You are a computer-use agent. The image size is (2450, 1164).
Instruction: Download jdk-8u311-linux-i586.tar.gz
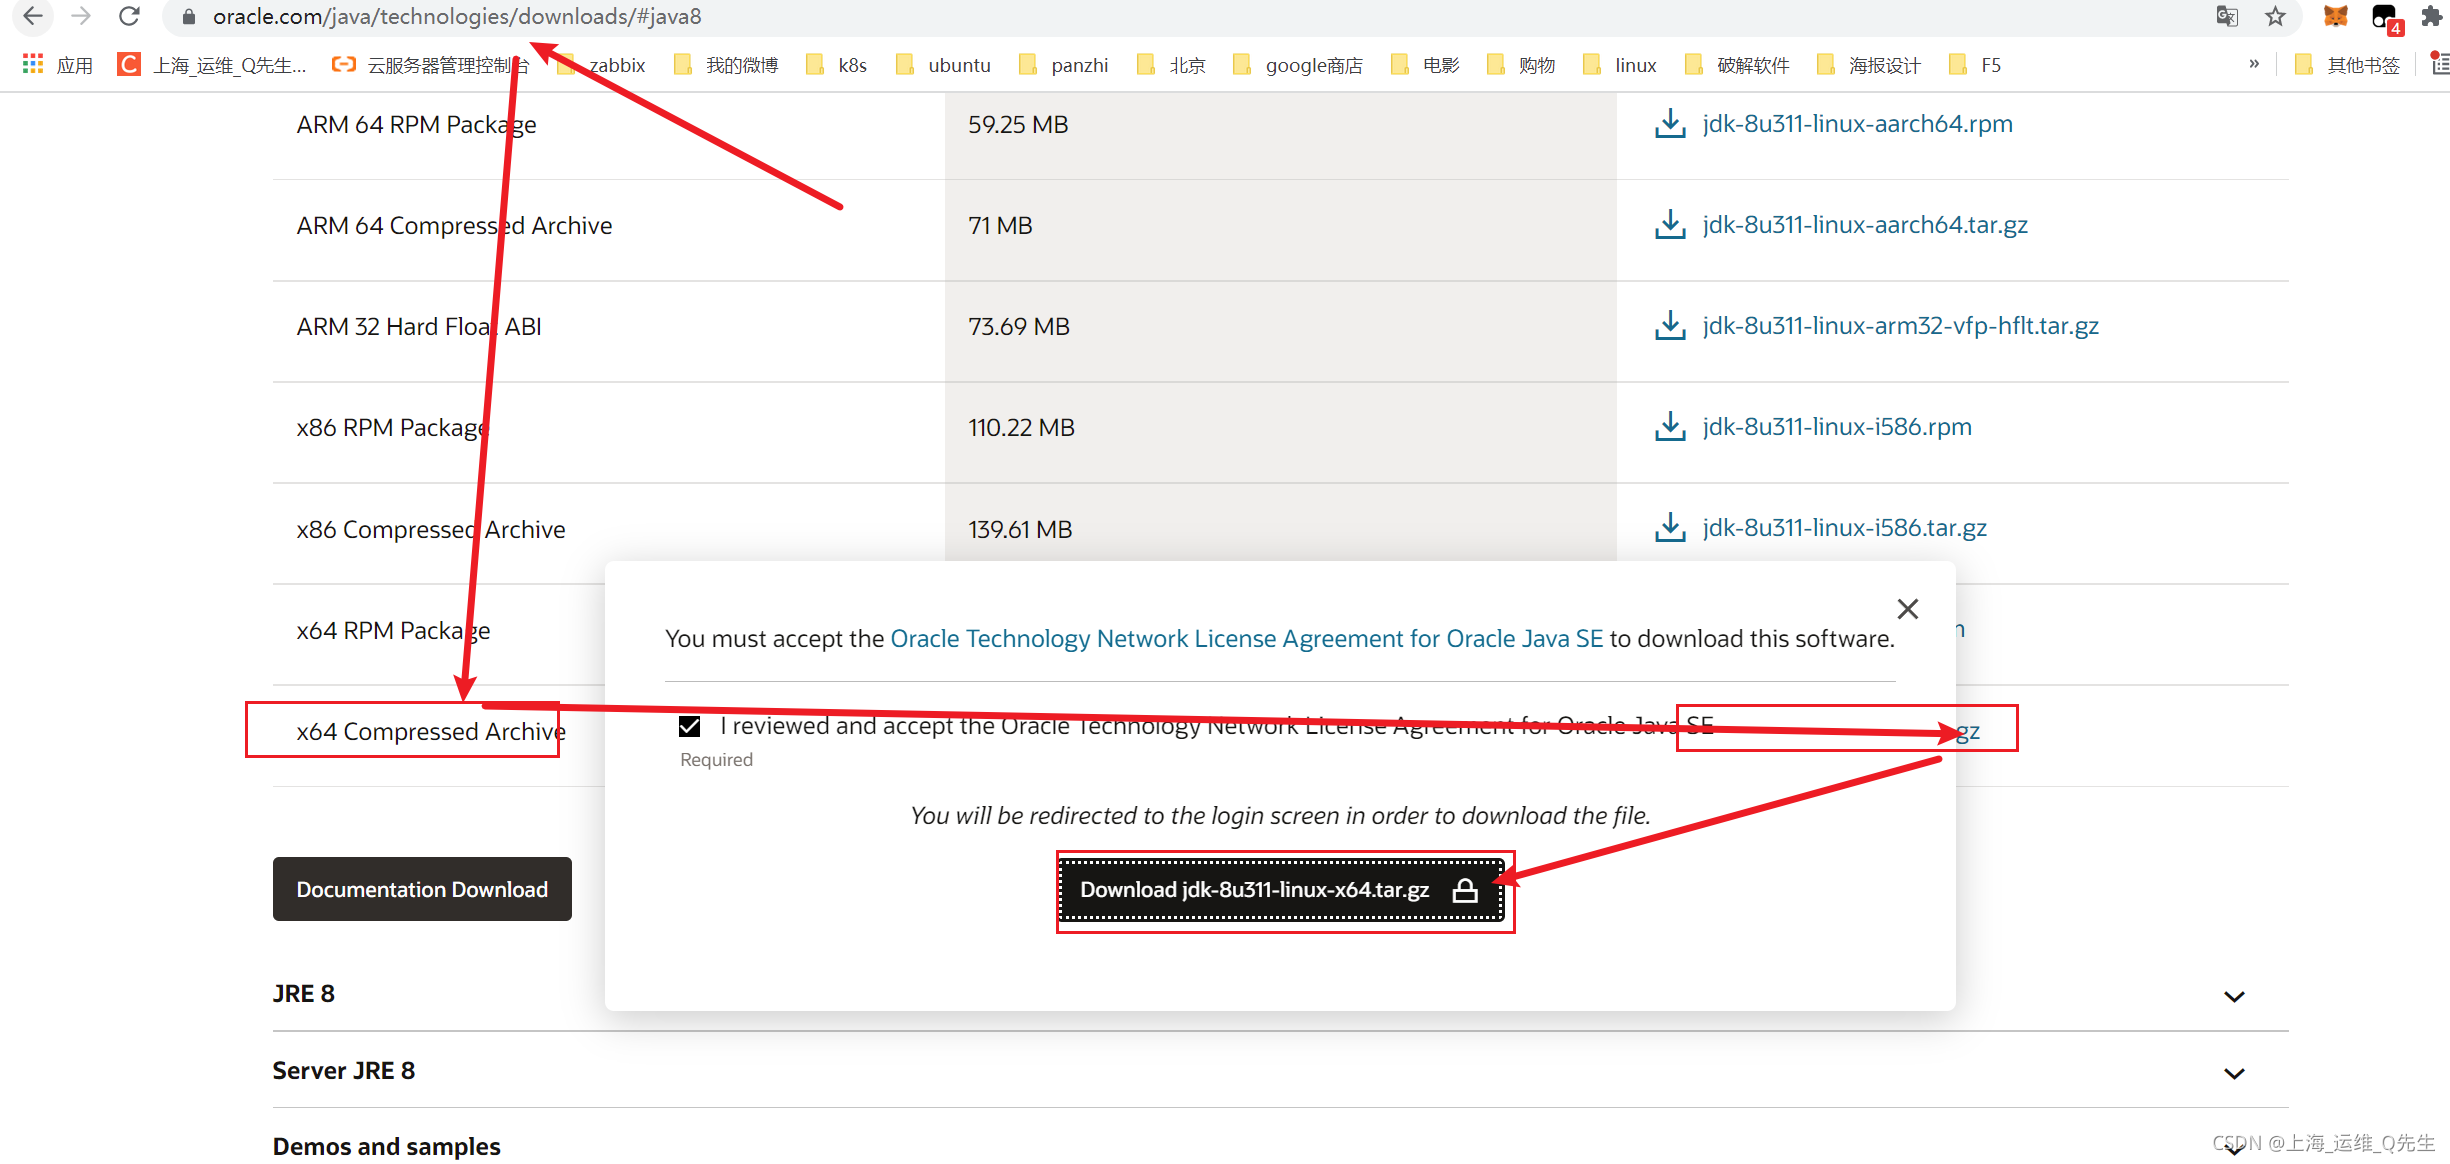coord(1845,528)
